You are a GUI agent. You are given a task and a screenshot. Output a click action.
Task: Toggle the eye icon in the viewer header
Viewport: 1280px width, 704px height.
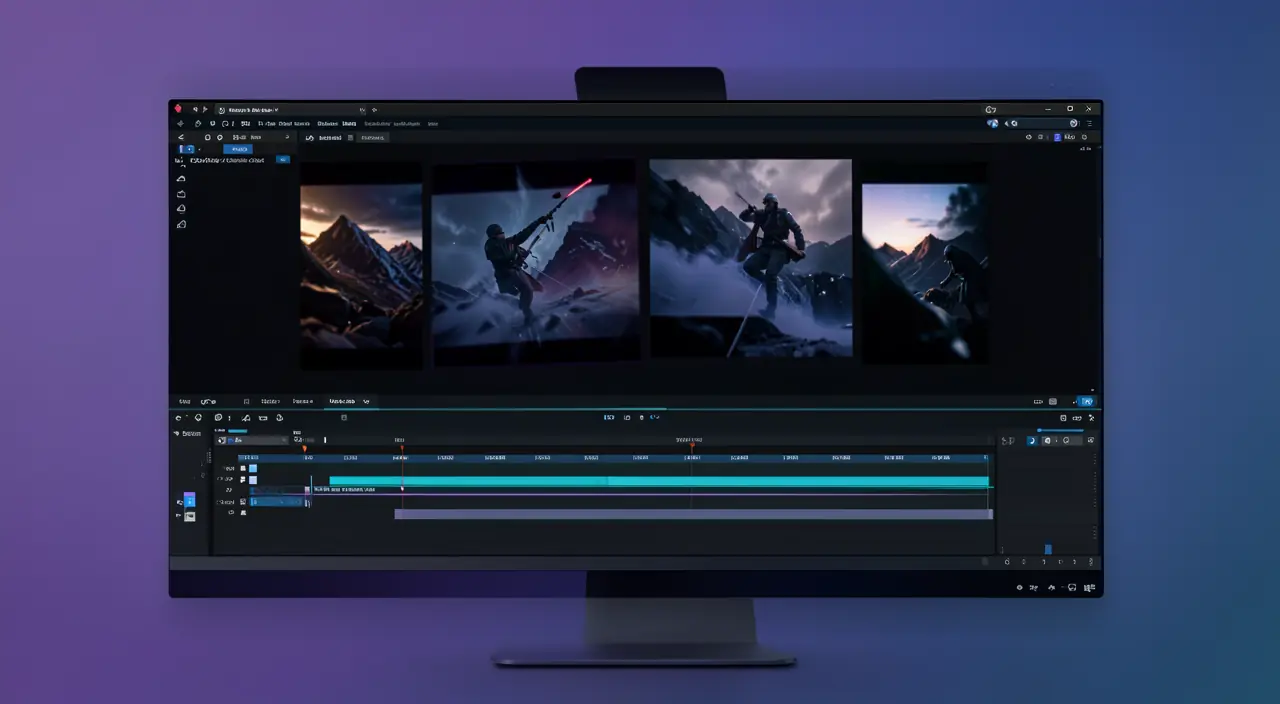coord(1028,136)
